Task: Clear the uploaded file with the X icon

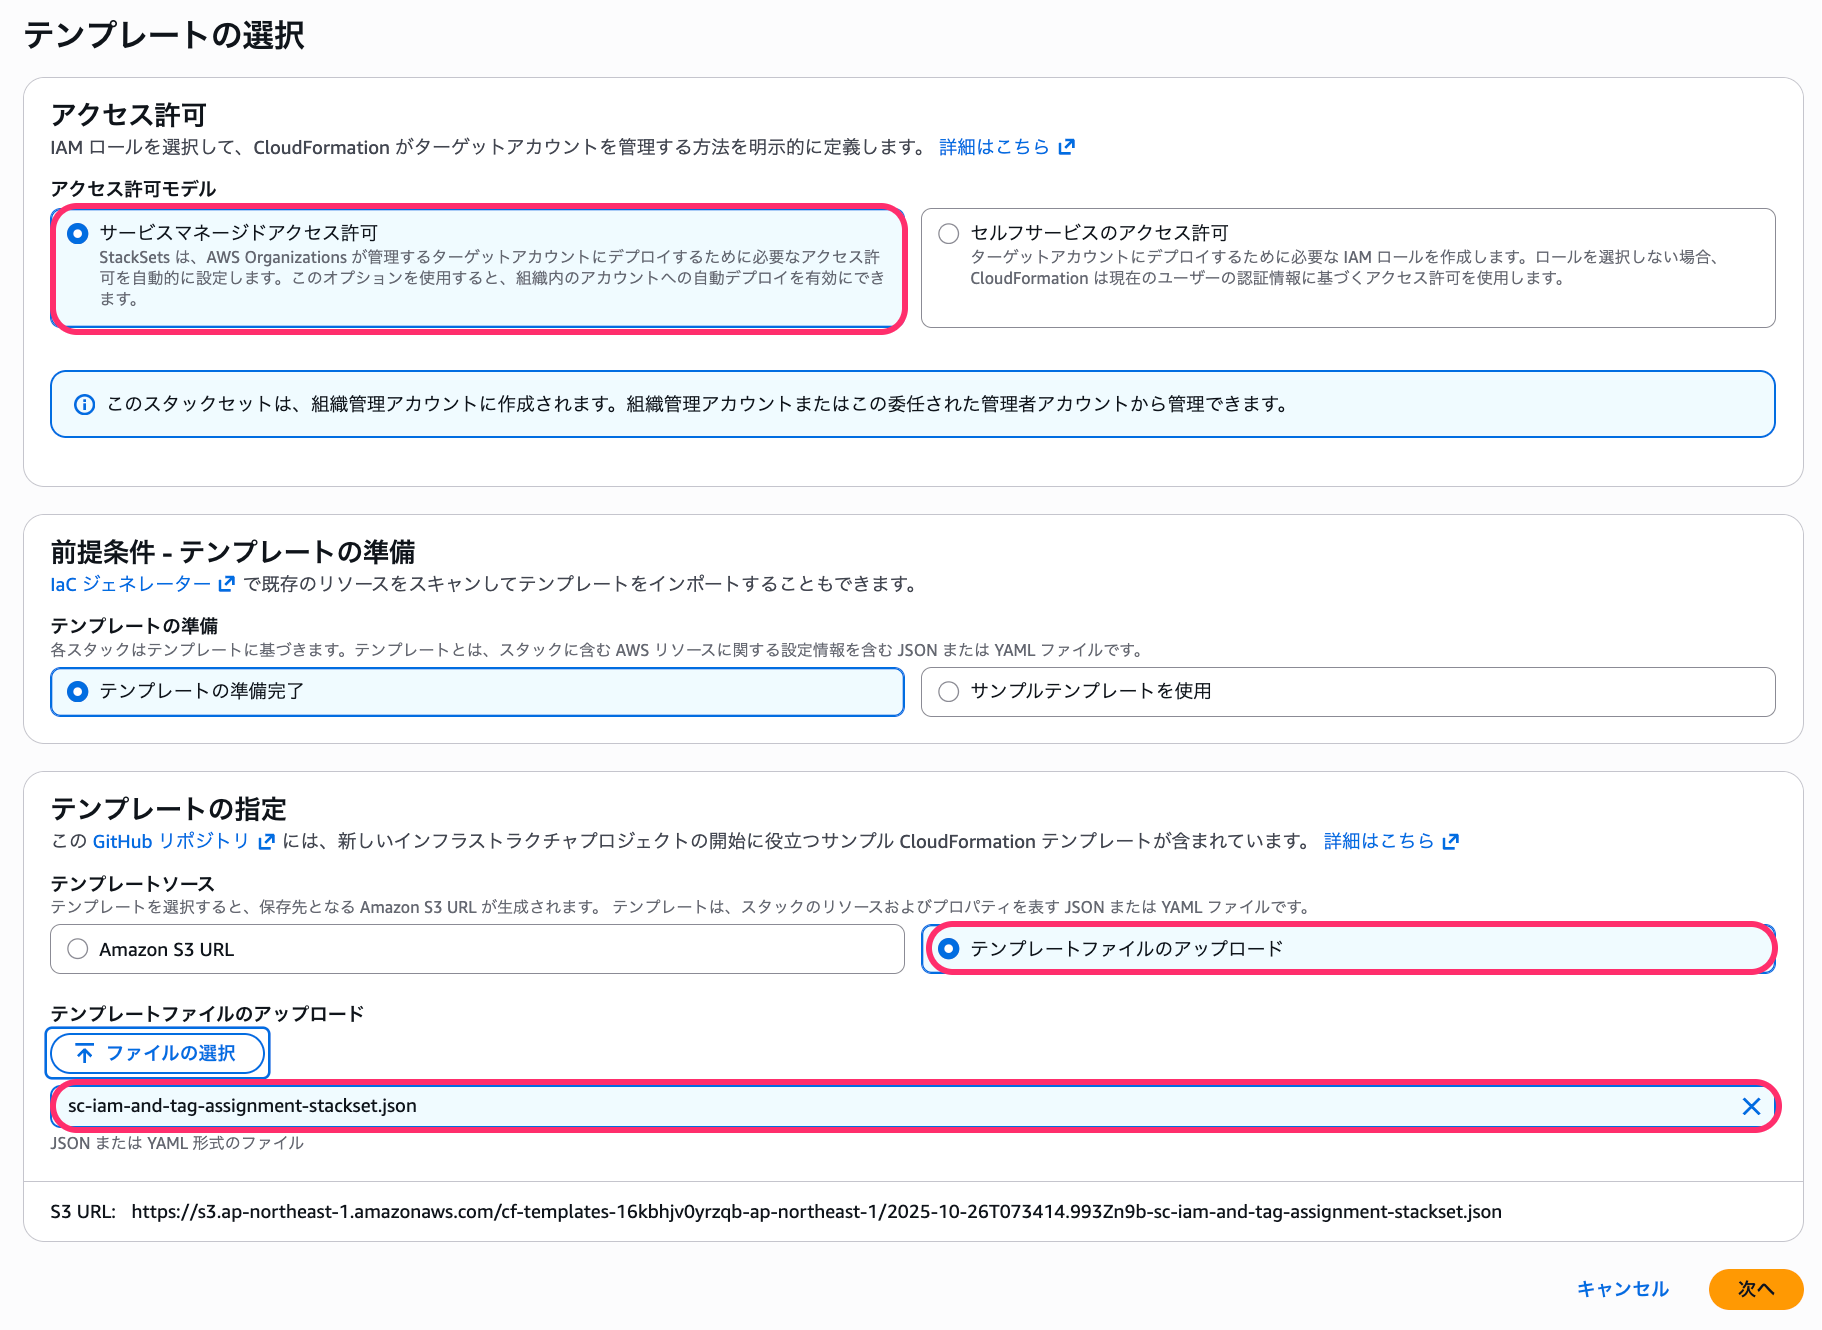Action: pos(1751,1106)
